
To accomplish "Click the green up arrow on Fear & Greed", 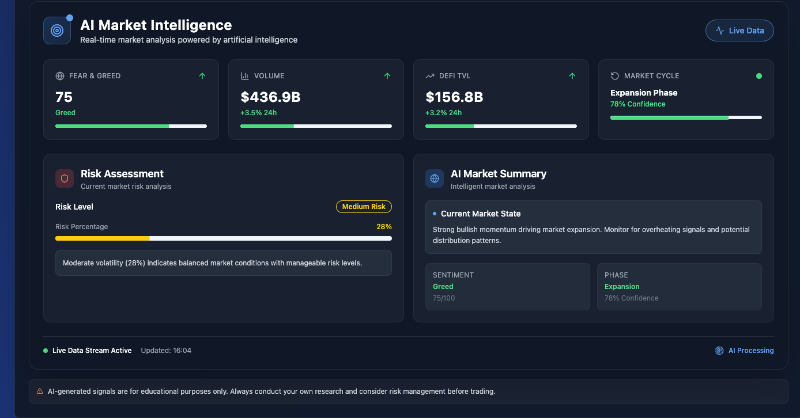I will (x=202, y=76).
